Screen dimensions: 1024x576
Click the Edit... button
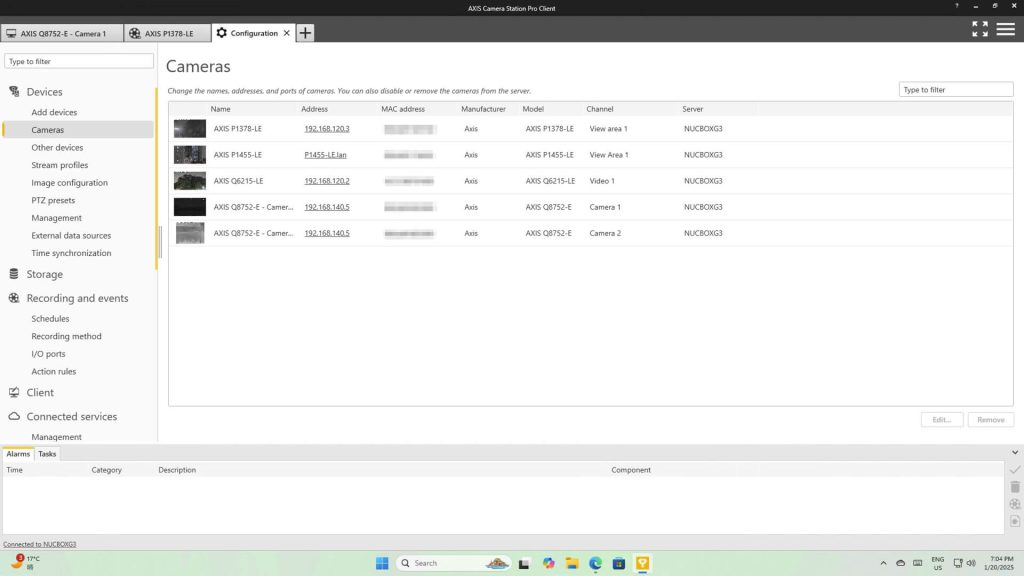coord(942,420)
